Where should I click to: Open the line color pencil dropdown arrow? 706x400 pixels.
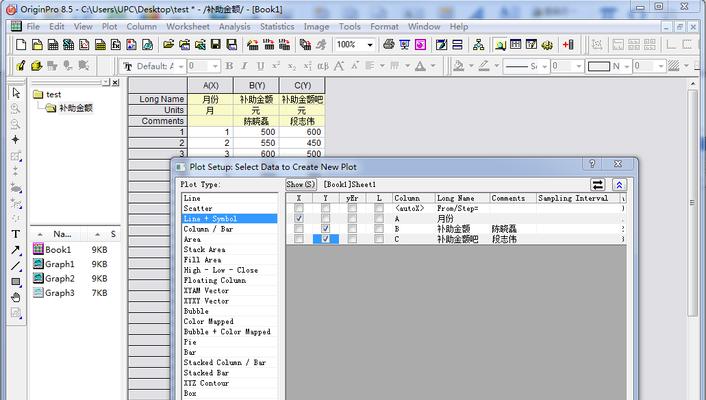(496, 66)
